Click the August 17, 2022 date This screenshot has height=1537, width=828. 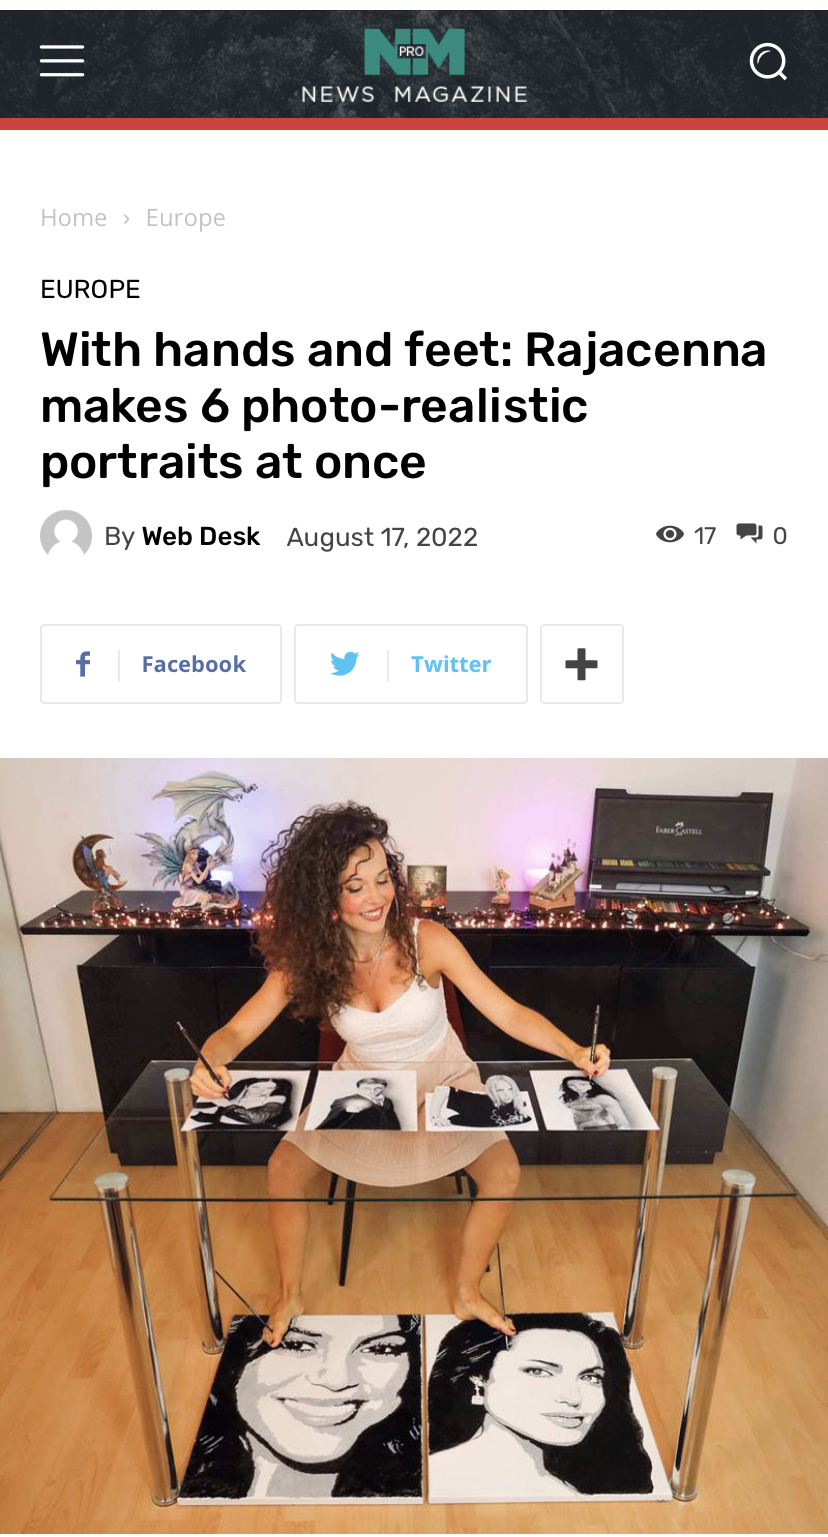coord(382,537)
